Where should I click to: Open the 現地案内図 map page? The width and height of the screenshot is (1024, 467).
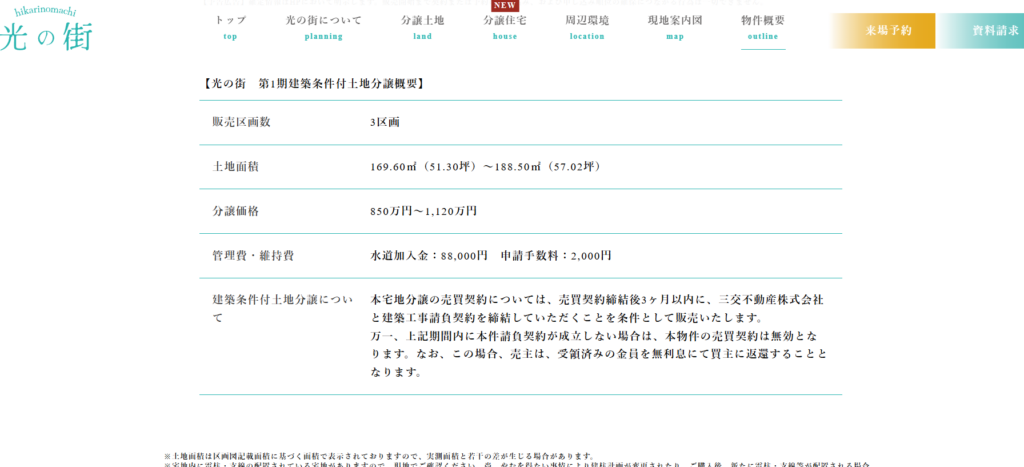(x=675, y=27)
